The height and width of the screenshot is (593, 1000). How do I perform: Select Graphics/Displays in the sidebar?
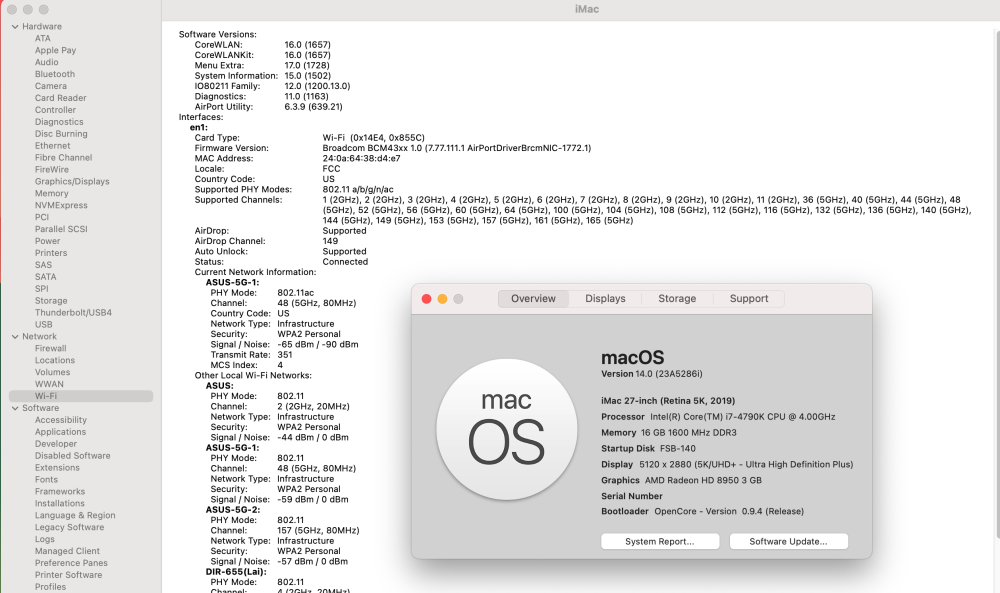pos(72,182)
